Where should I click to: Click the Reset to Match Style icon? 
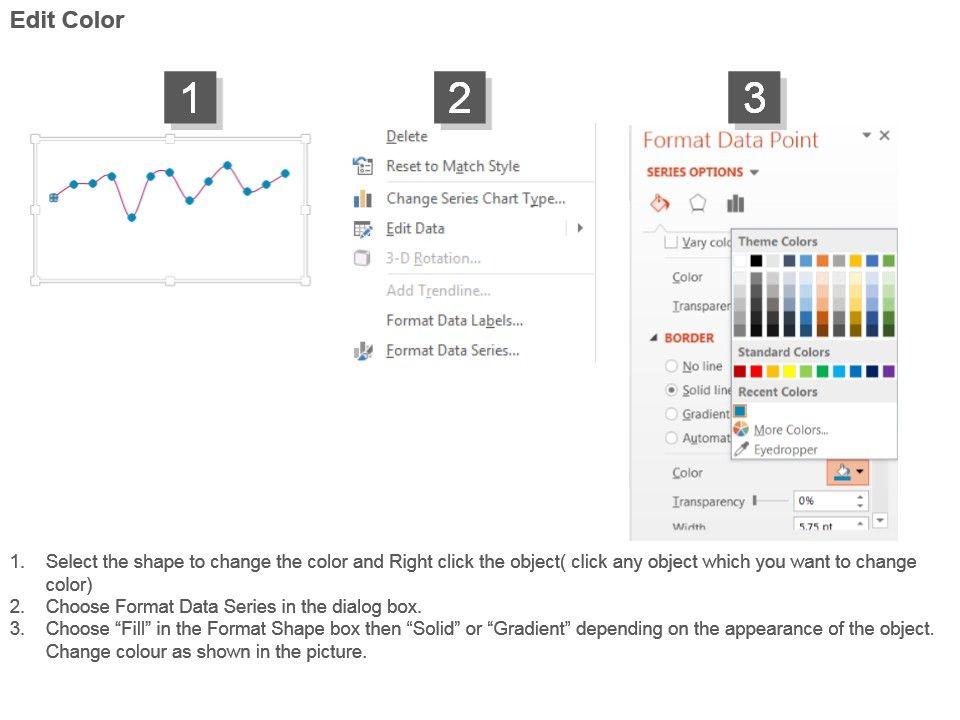[x=362, y=167]
